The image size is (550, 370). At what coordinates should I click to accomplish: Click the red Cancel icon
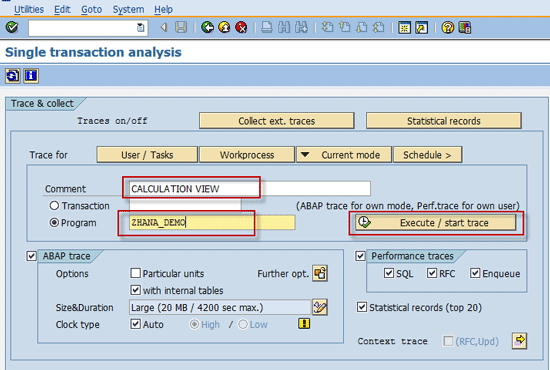[x=241, y=27]
